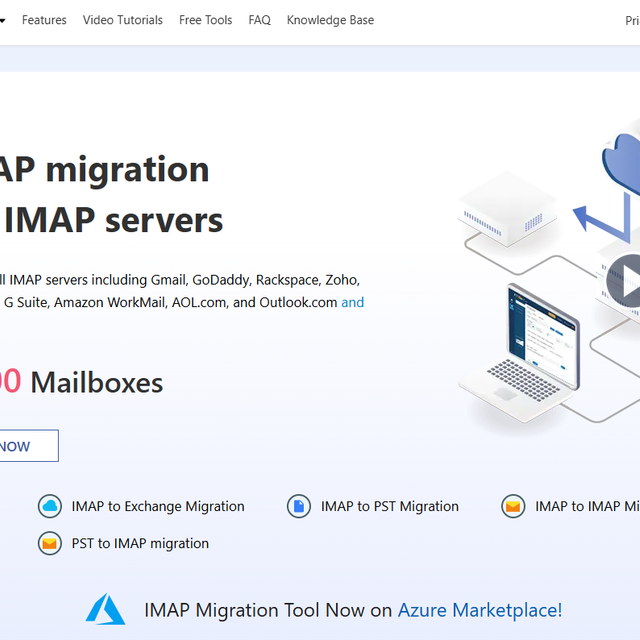Click the envelope icon for PST to IMAP migration
The image size is (640, 640).
(x=50, y=543)
